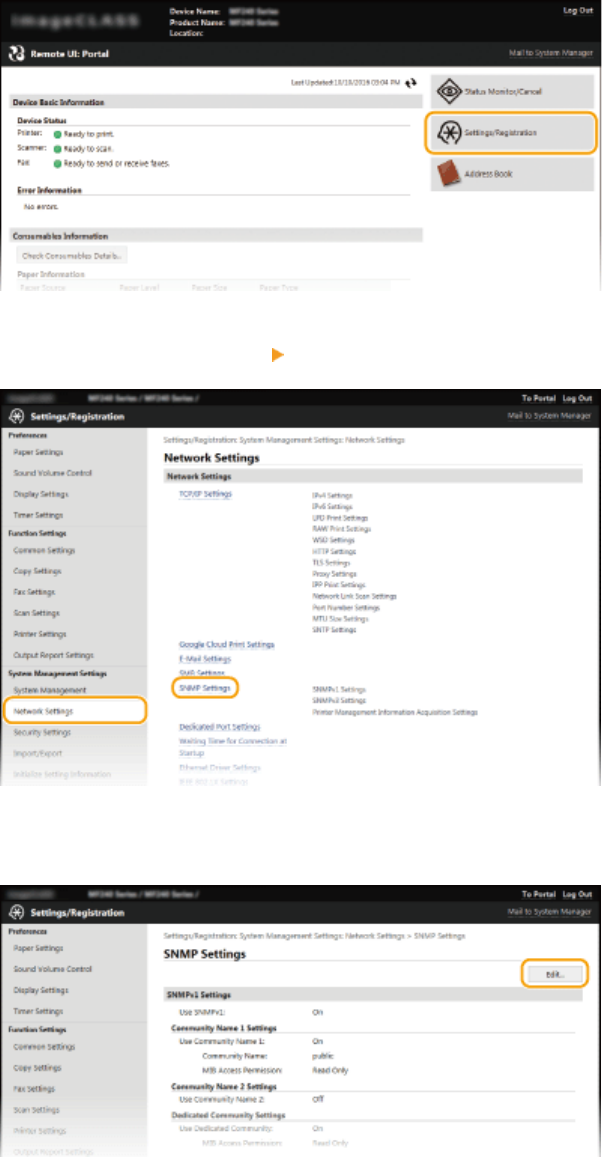Open Sound Volume Control in Network Settings page sidebar
The height and width of the screenshot is (1157, 609).
(x=52, y=473)
